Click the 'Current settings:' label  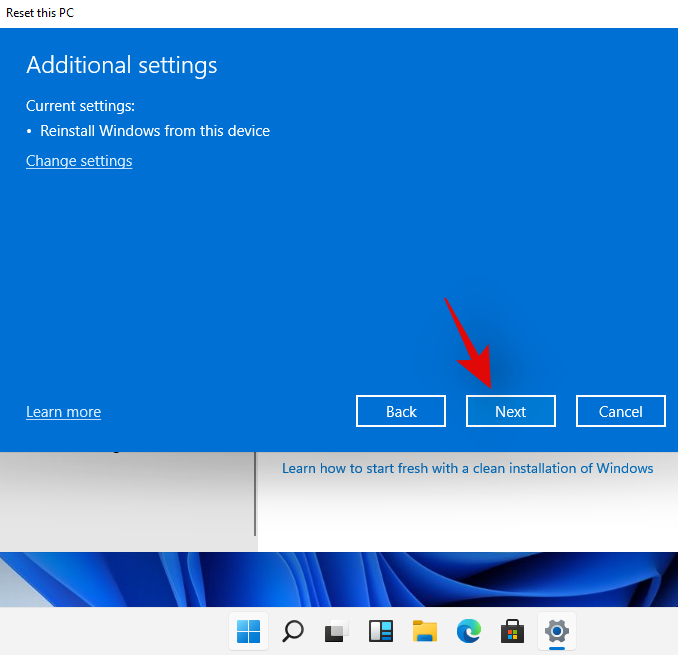tap(80, 106)
